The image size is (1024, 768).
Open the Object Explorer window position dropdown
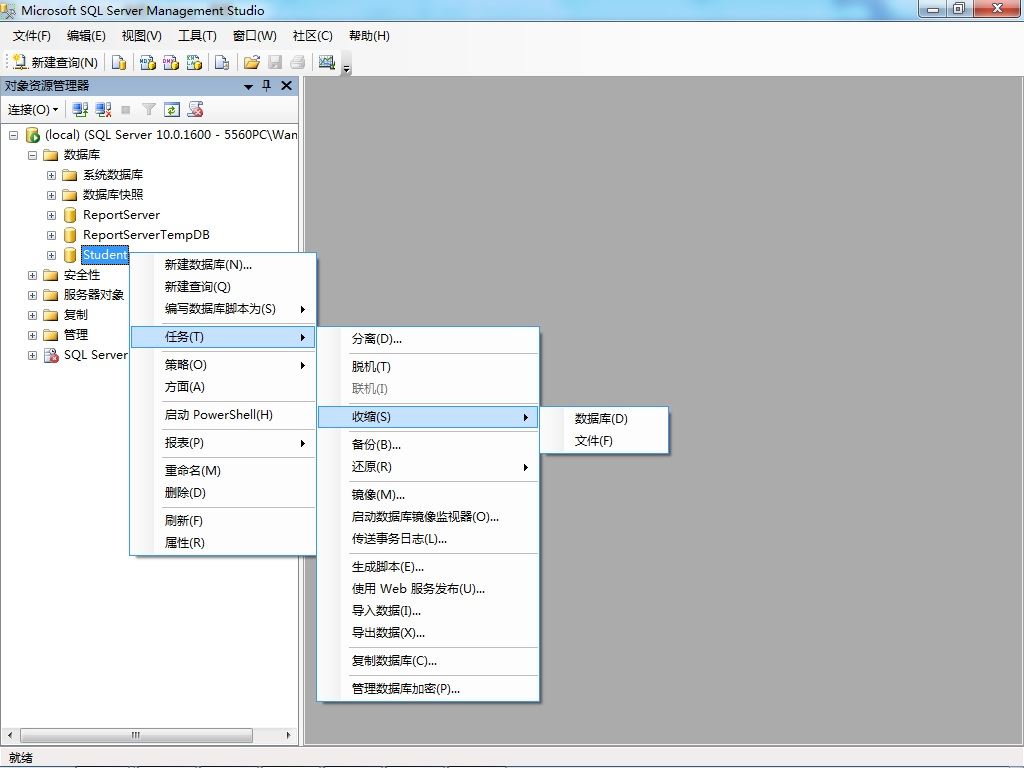[x=248, y=86]
